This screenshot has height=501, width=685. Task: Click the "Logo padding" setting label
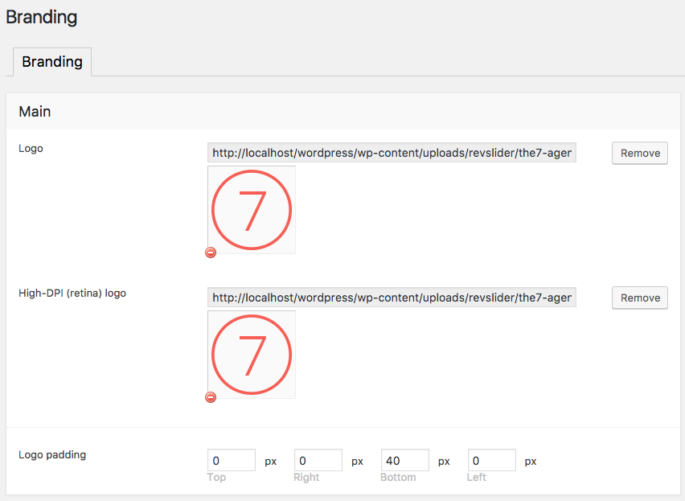[x=52, y=454]
